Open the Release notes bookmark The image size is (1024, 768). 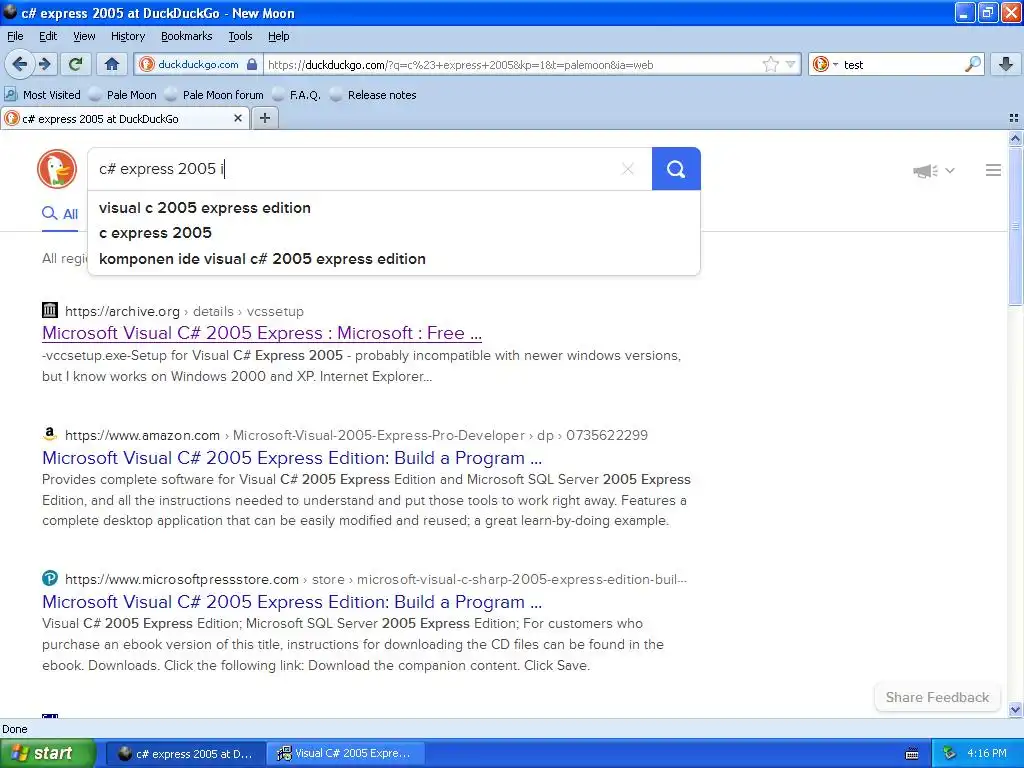point(373,95)
